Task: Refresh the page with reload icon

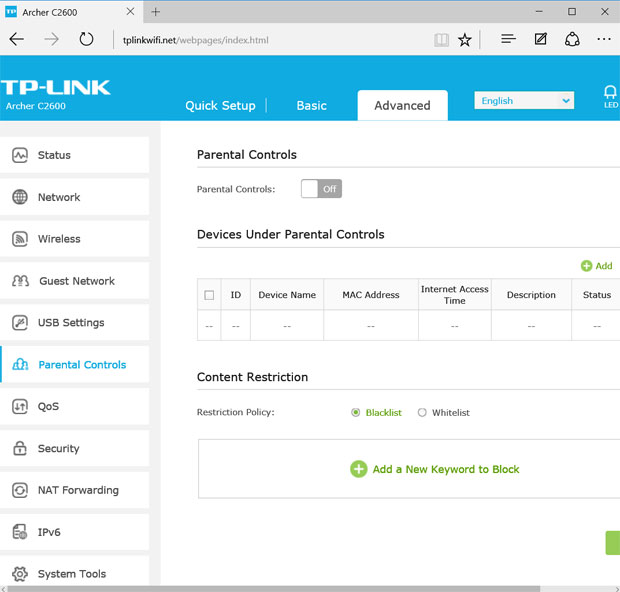Action: 86,40
